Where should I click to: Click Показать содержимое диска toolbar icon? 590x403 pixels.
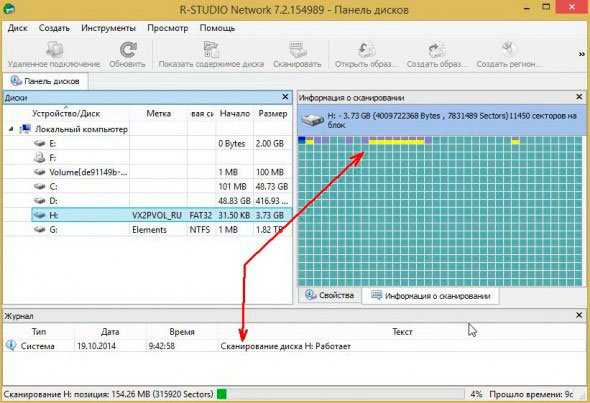(211, 50)
